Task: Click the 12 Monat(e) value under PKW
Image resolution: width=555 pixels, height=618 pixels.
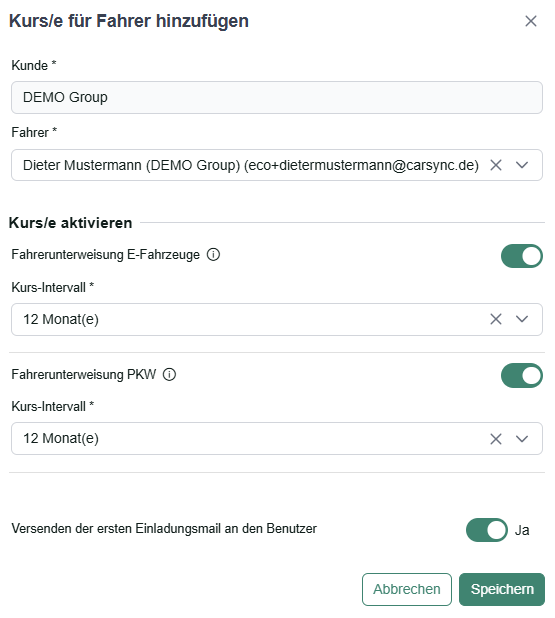Action: coord(61,439)
